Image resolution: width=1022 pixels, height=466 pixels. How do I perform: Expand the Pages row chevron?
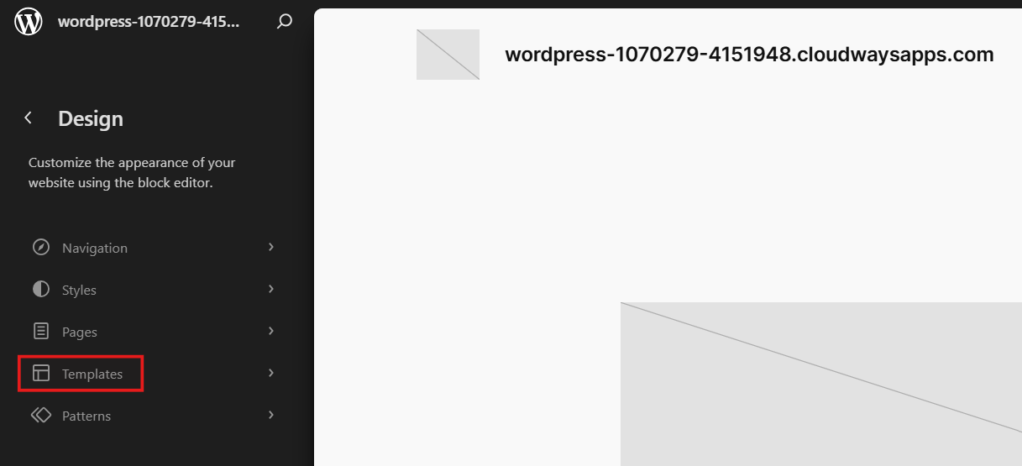[x=271, y=331]
